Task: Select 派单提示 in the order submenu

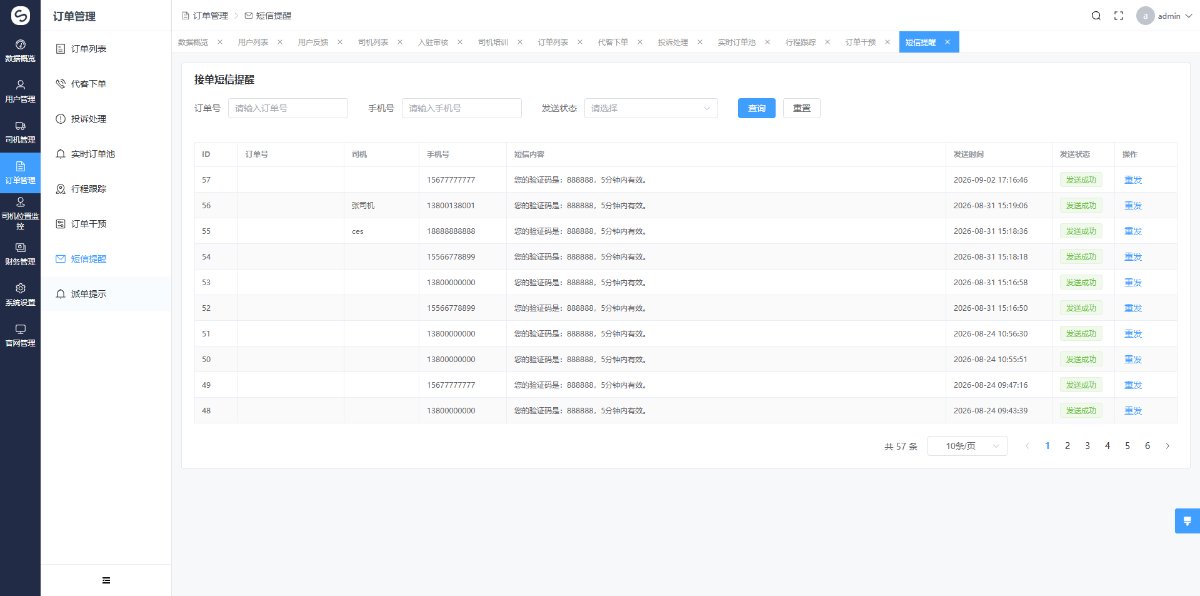Action: tap(106, 294)
